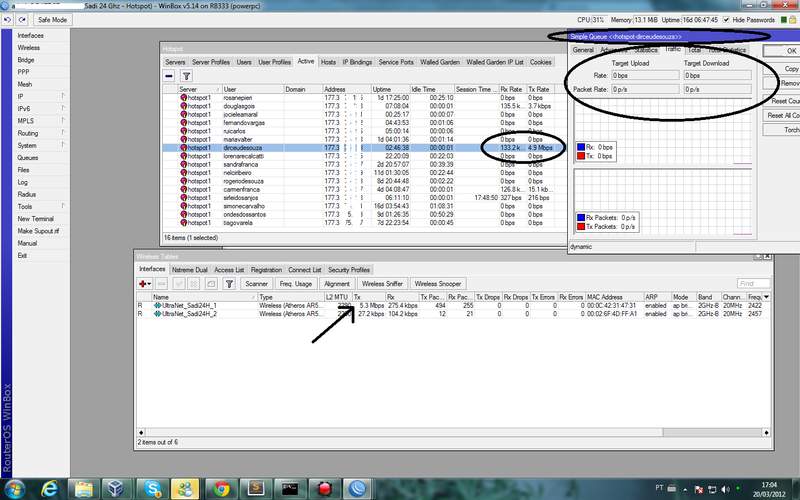Viewport: 800px width, 500px height.
Task: Open the Queues menu item
Action: click(28, 158)
